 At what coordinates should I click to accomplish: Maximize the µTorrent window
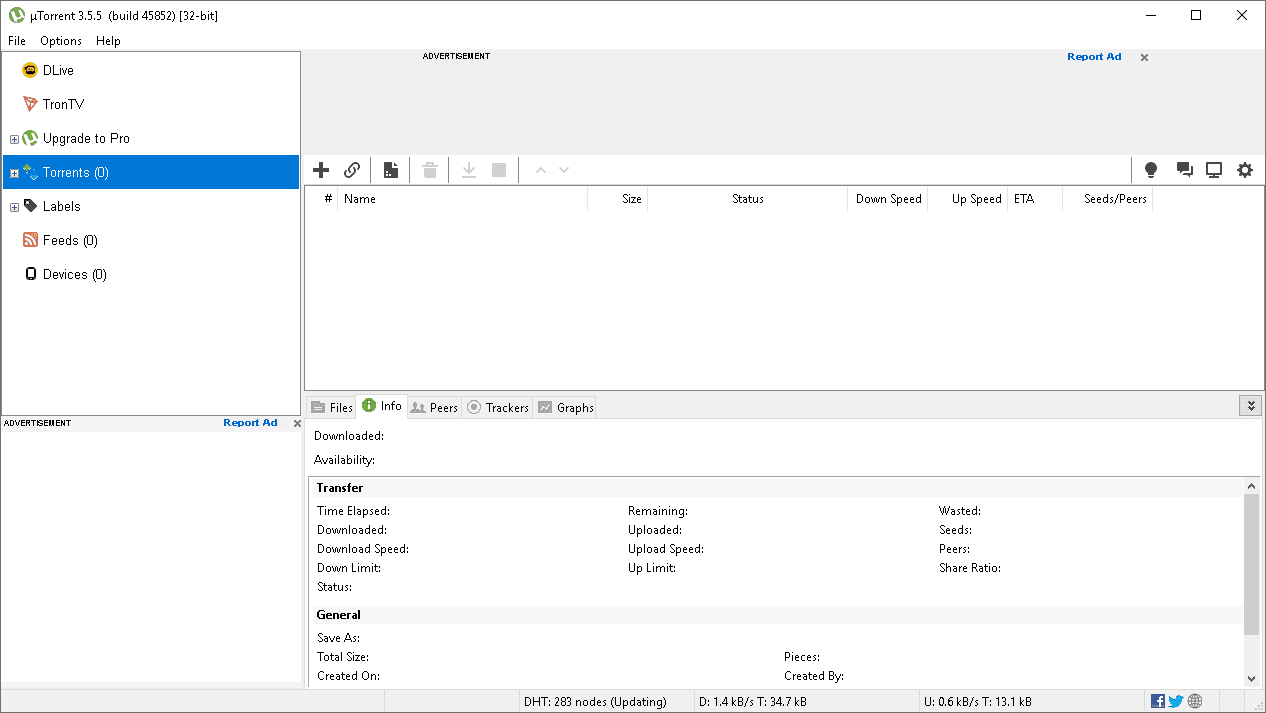[x=1196, y=15]
